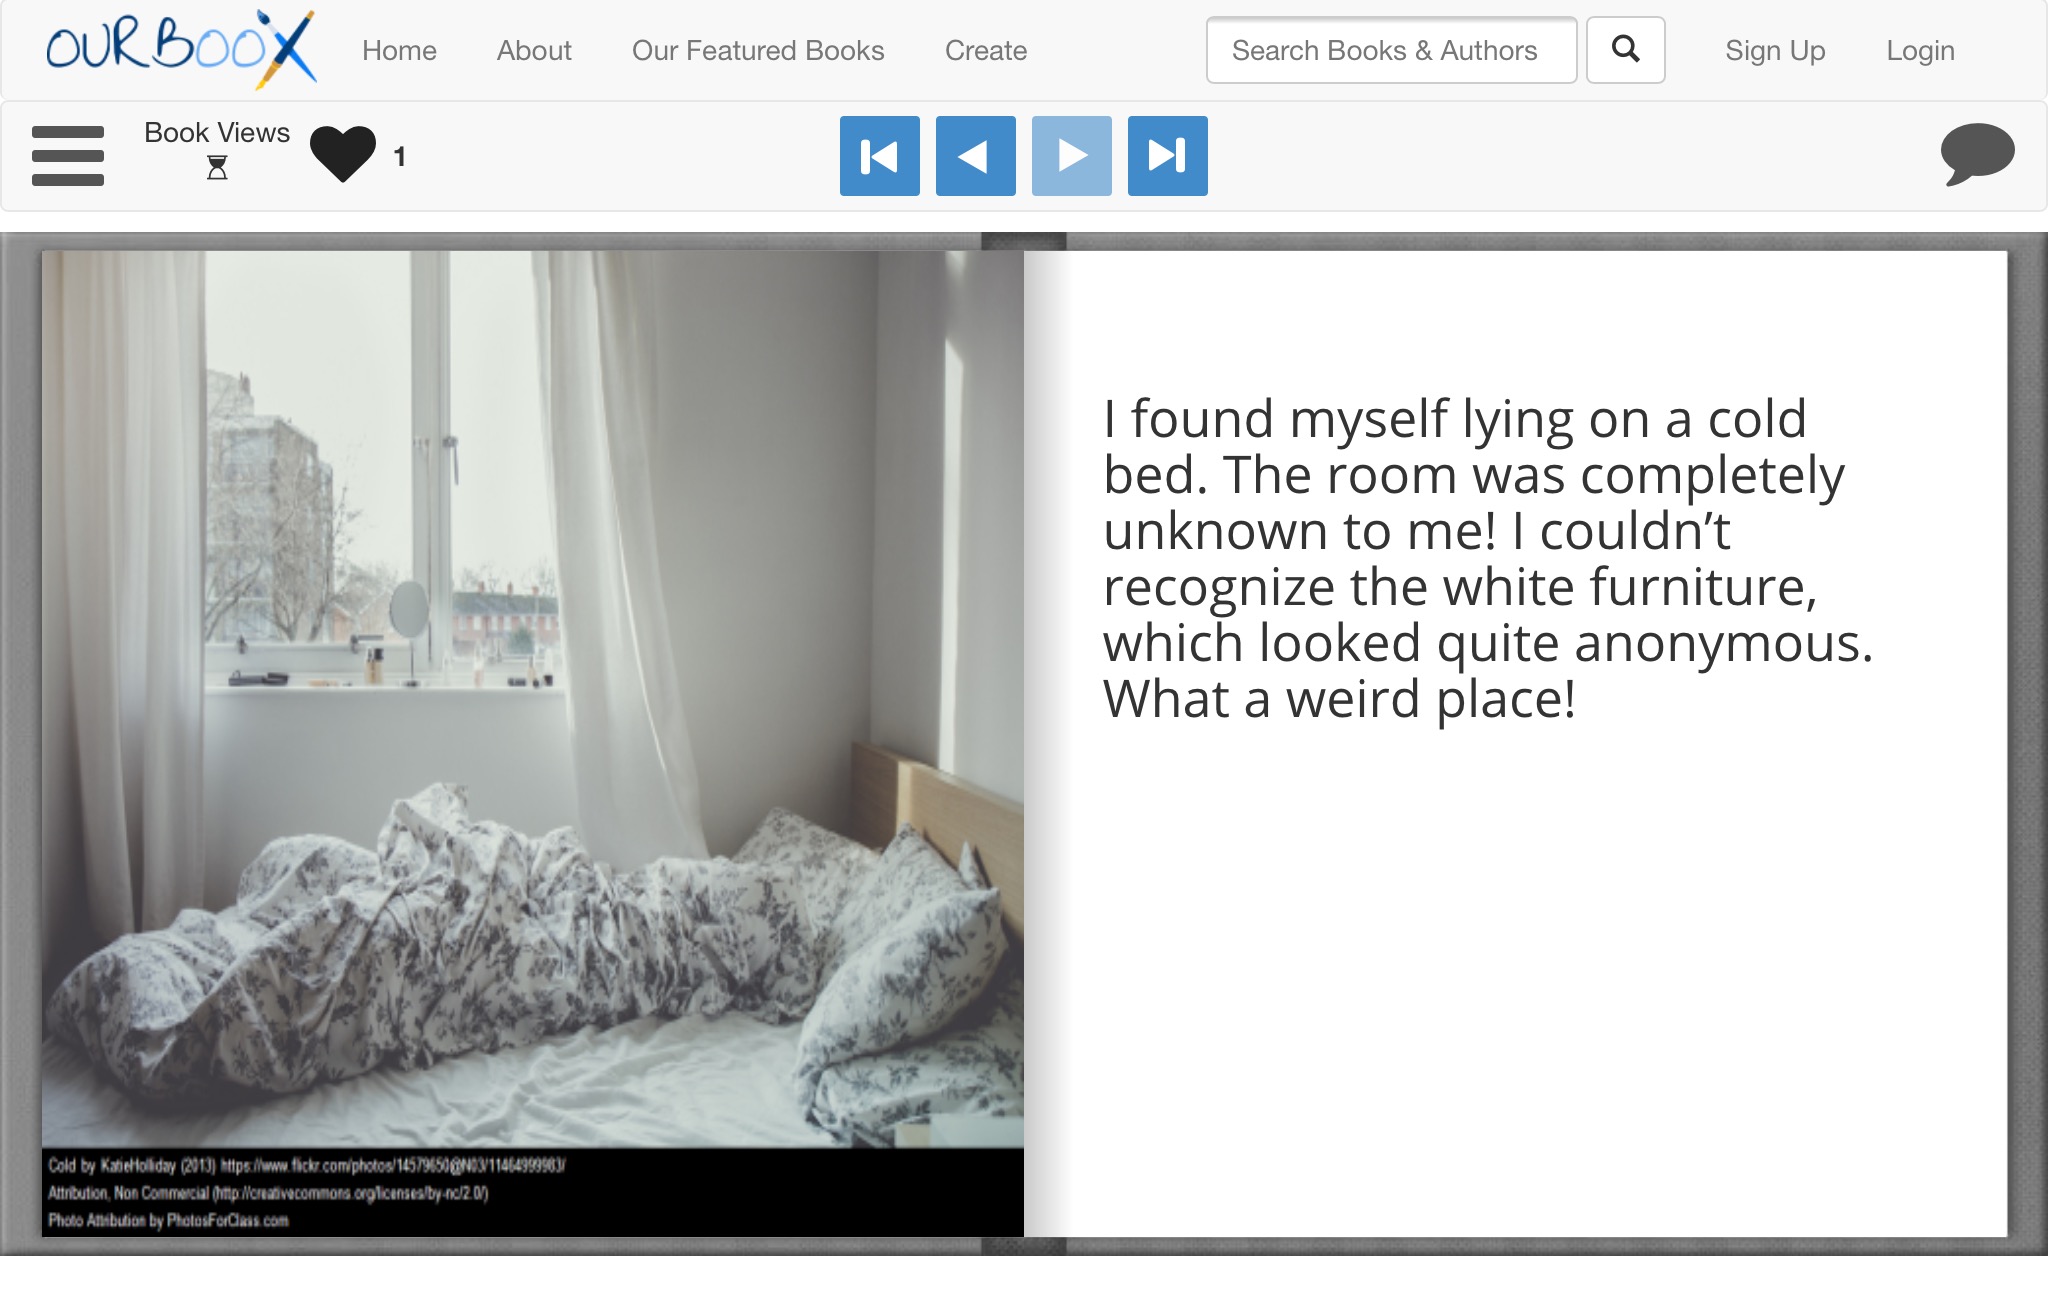The width and height of the screenshot is (2048, 1294).
Task: Click the Ourboox logo
Action: pyautogui.click(x=181, y=49)
